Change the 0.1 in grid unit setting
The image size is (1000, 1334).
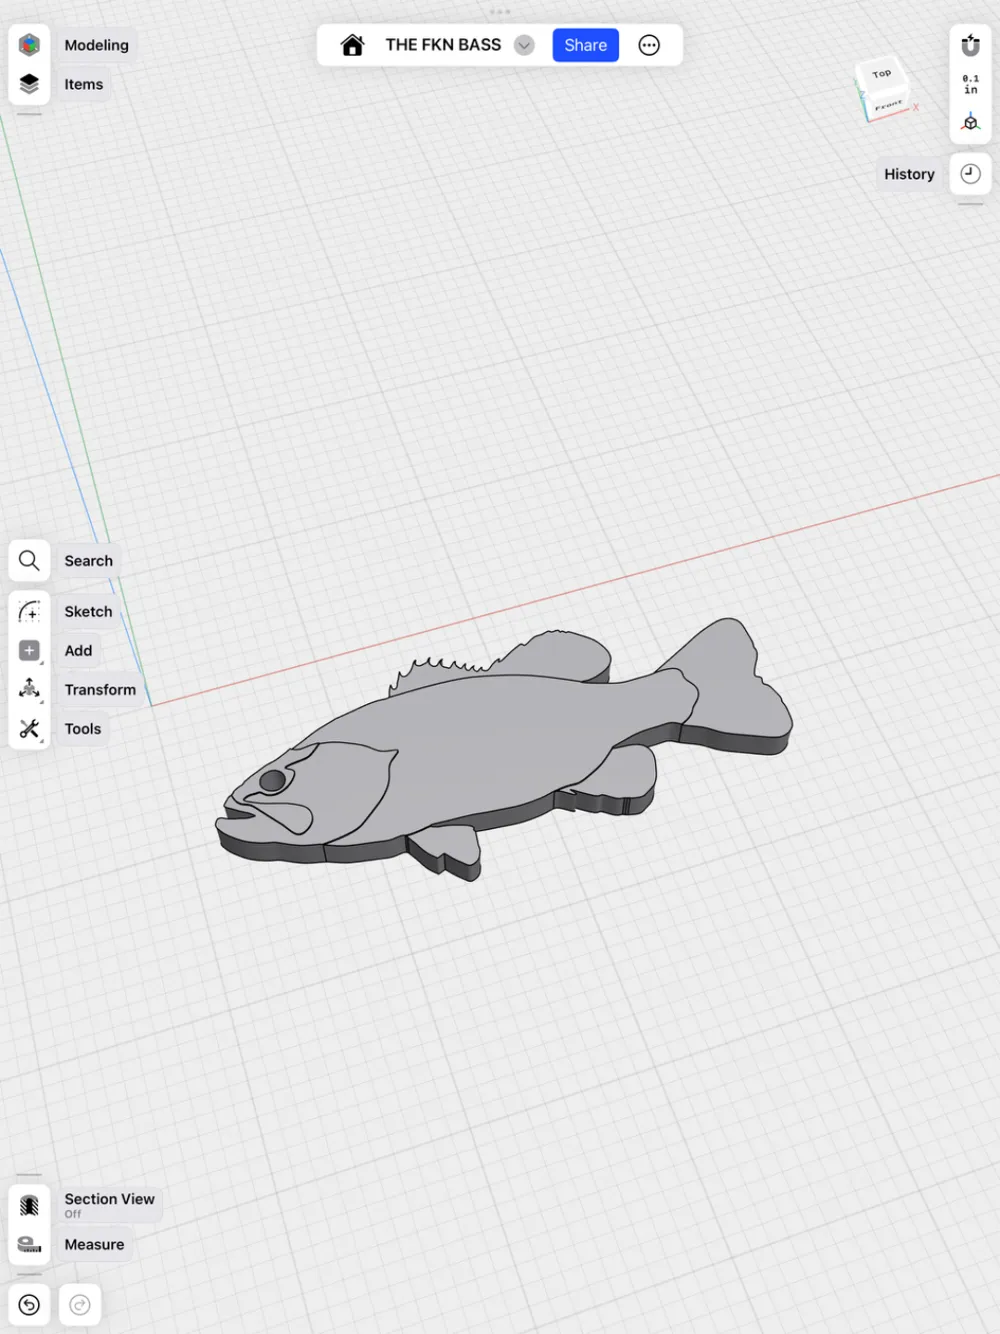[x=970, y=84]
